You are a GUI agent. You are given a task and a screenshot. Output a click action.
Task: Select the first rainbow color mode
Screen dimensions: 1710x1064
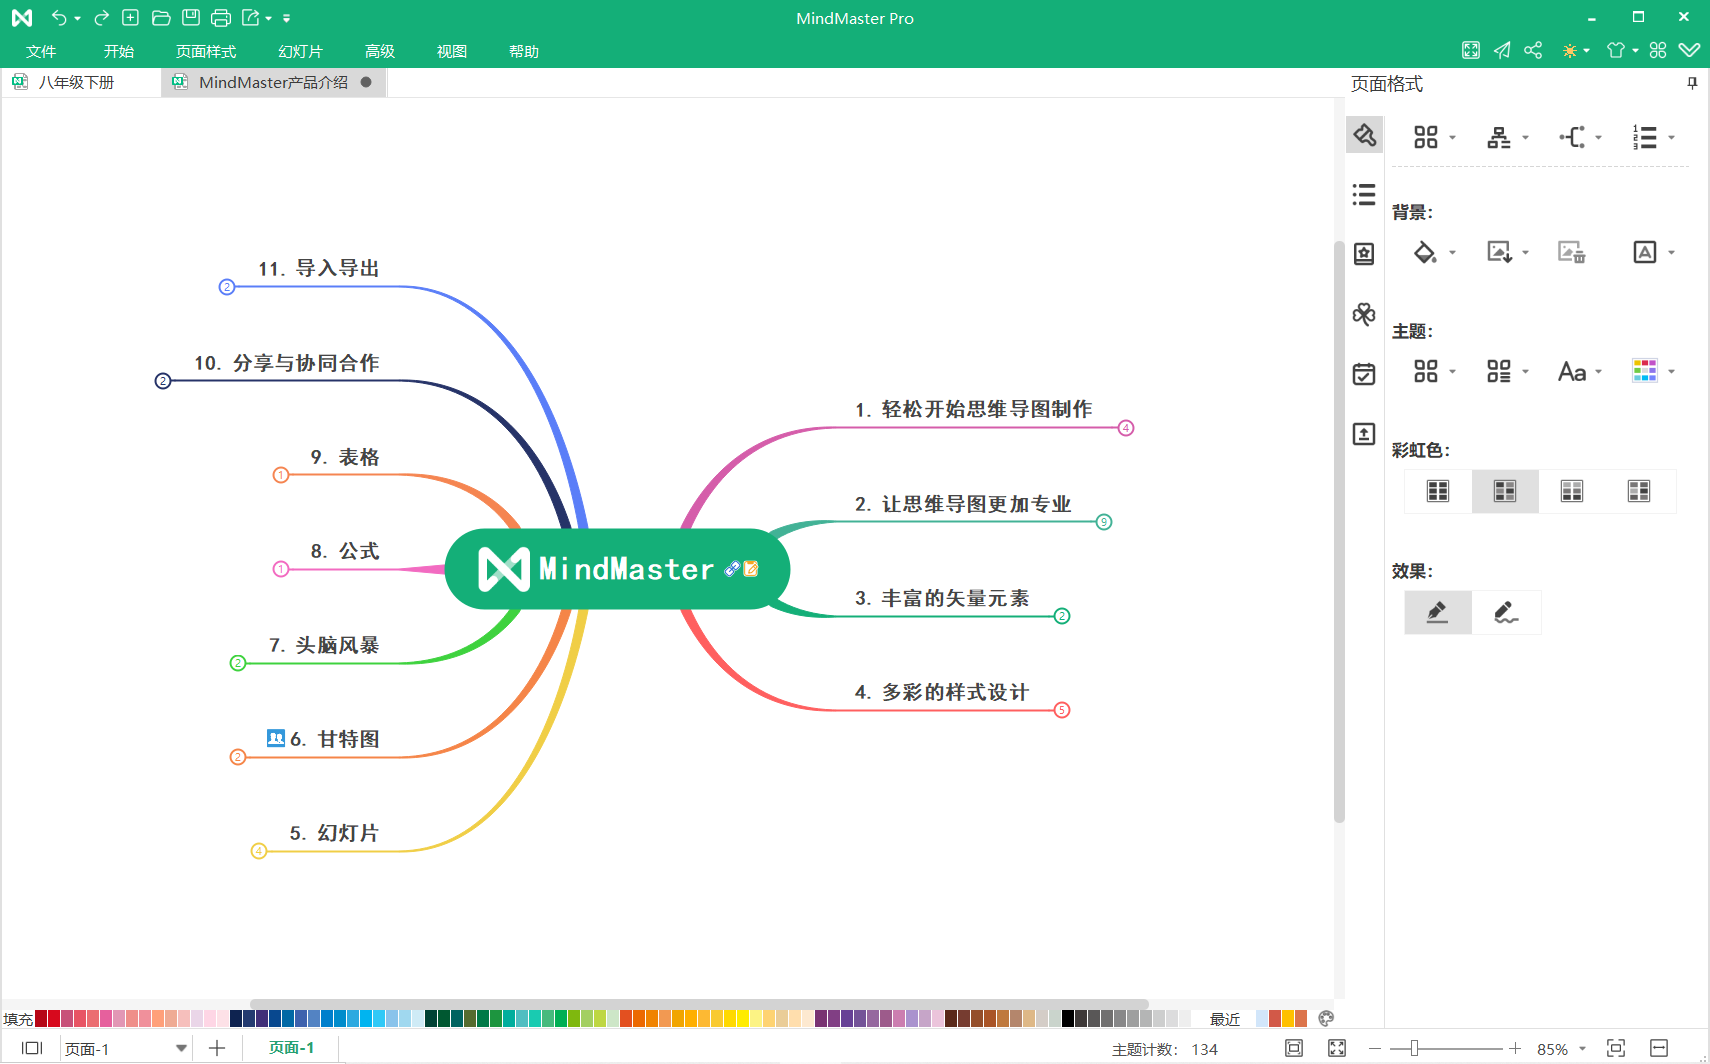pos(1438,491)
